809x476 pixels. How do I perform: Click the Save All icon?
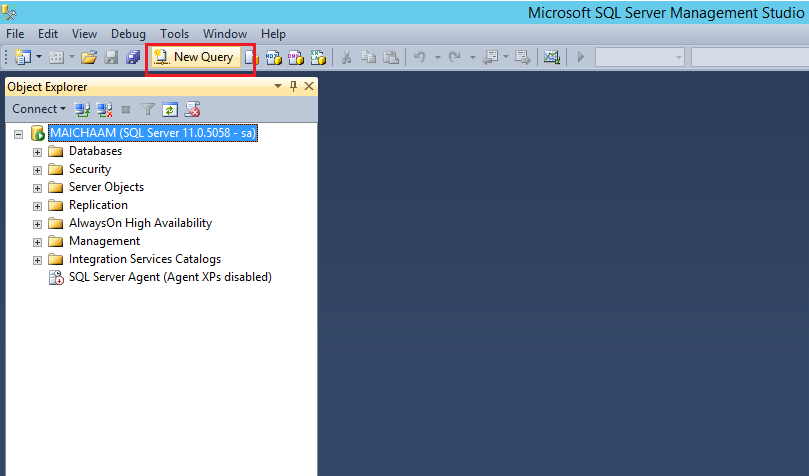133,57
